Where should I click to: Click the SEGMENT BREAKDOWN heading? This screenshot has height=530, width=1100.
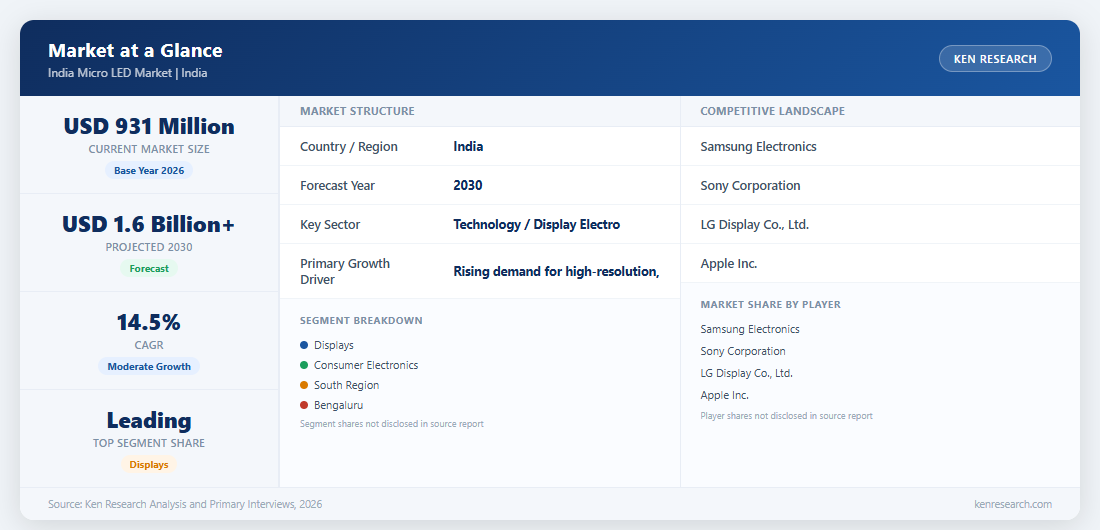pyautogui.click(x=361, y=321)
